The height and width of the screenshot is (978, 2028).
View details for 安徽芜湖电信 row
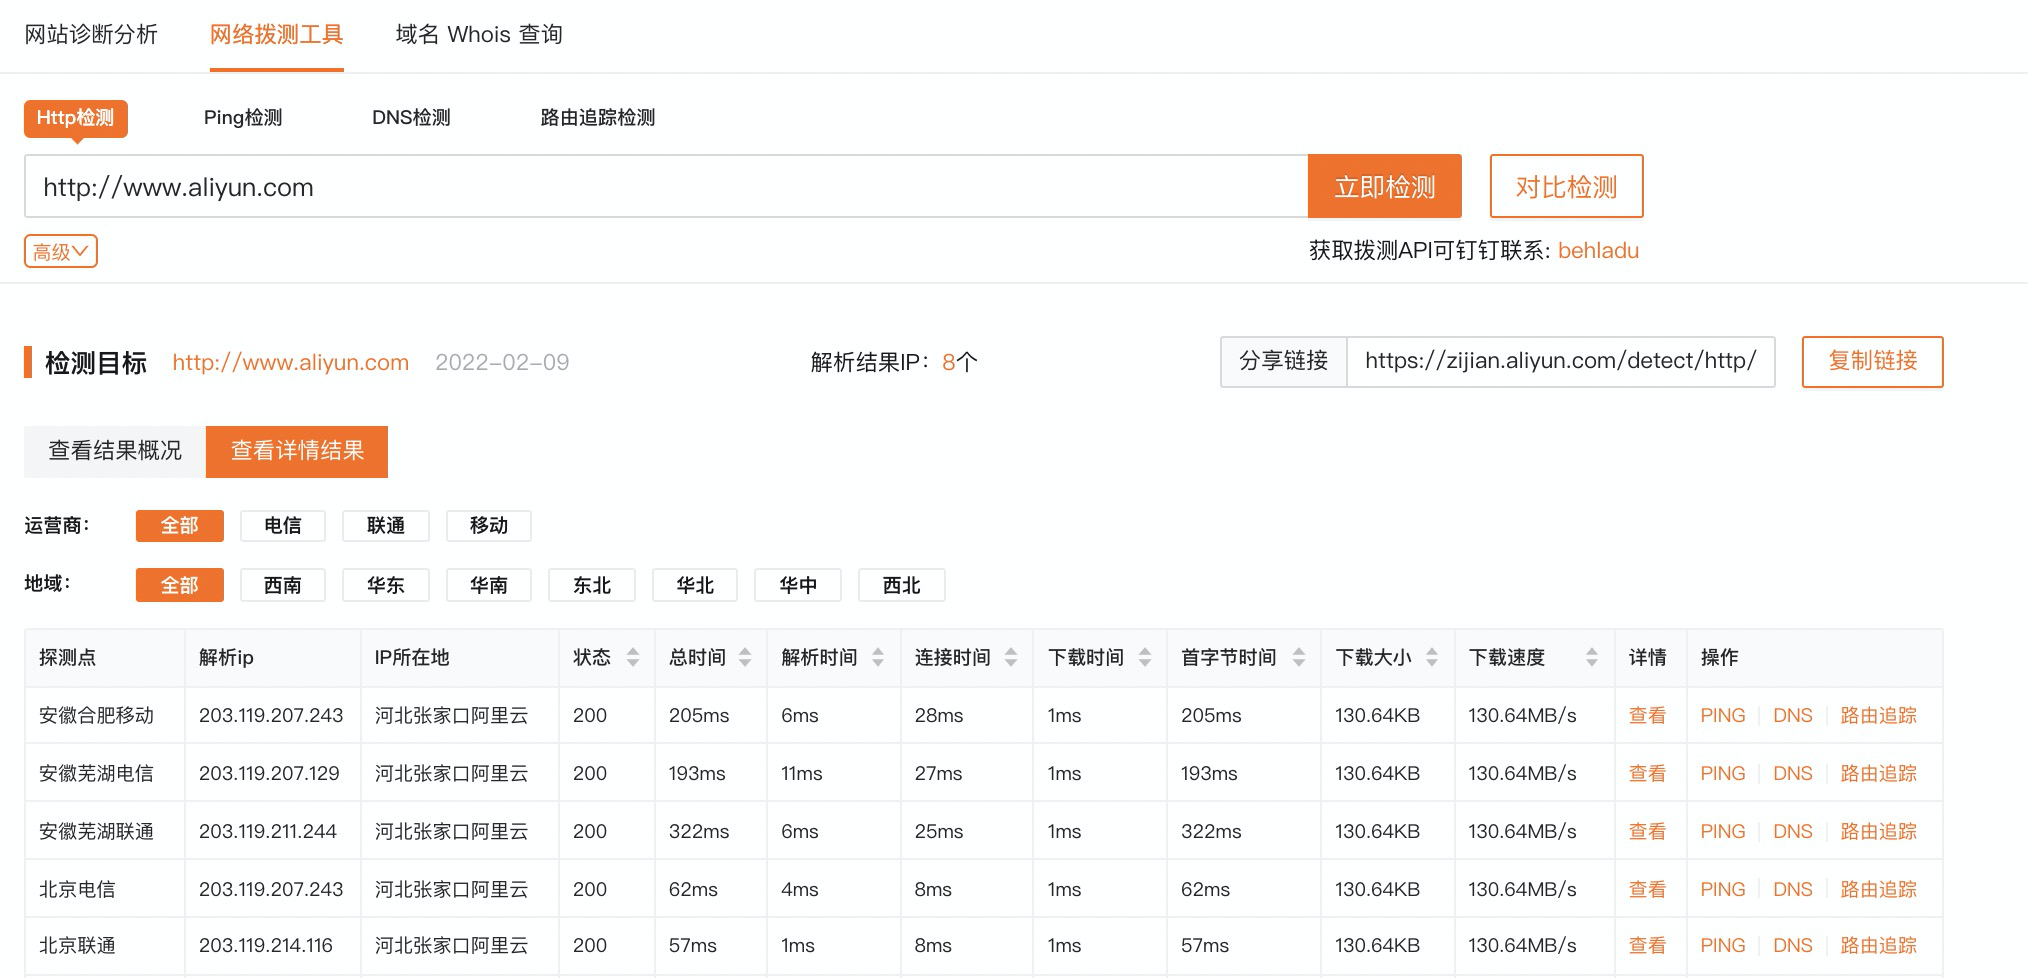(x=1647, y=773)
